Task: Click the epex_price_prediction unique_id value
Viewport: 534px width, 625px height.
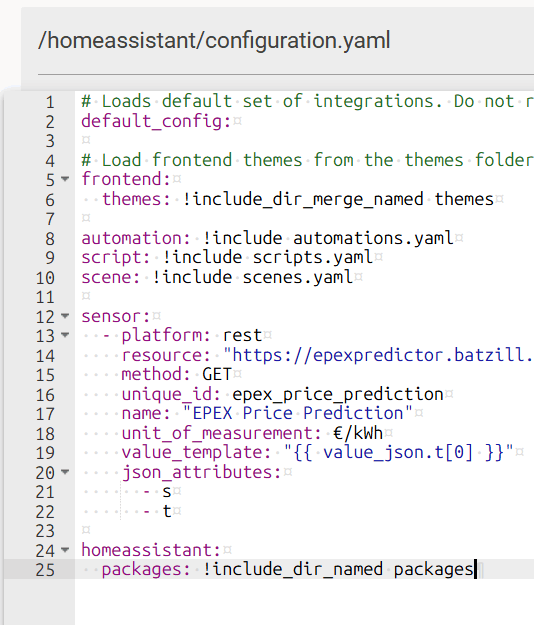Action: (338, 395)
